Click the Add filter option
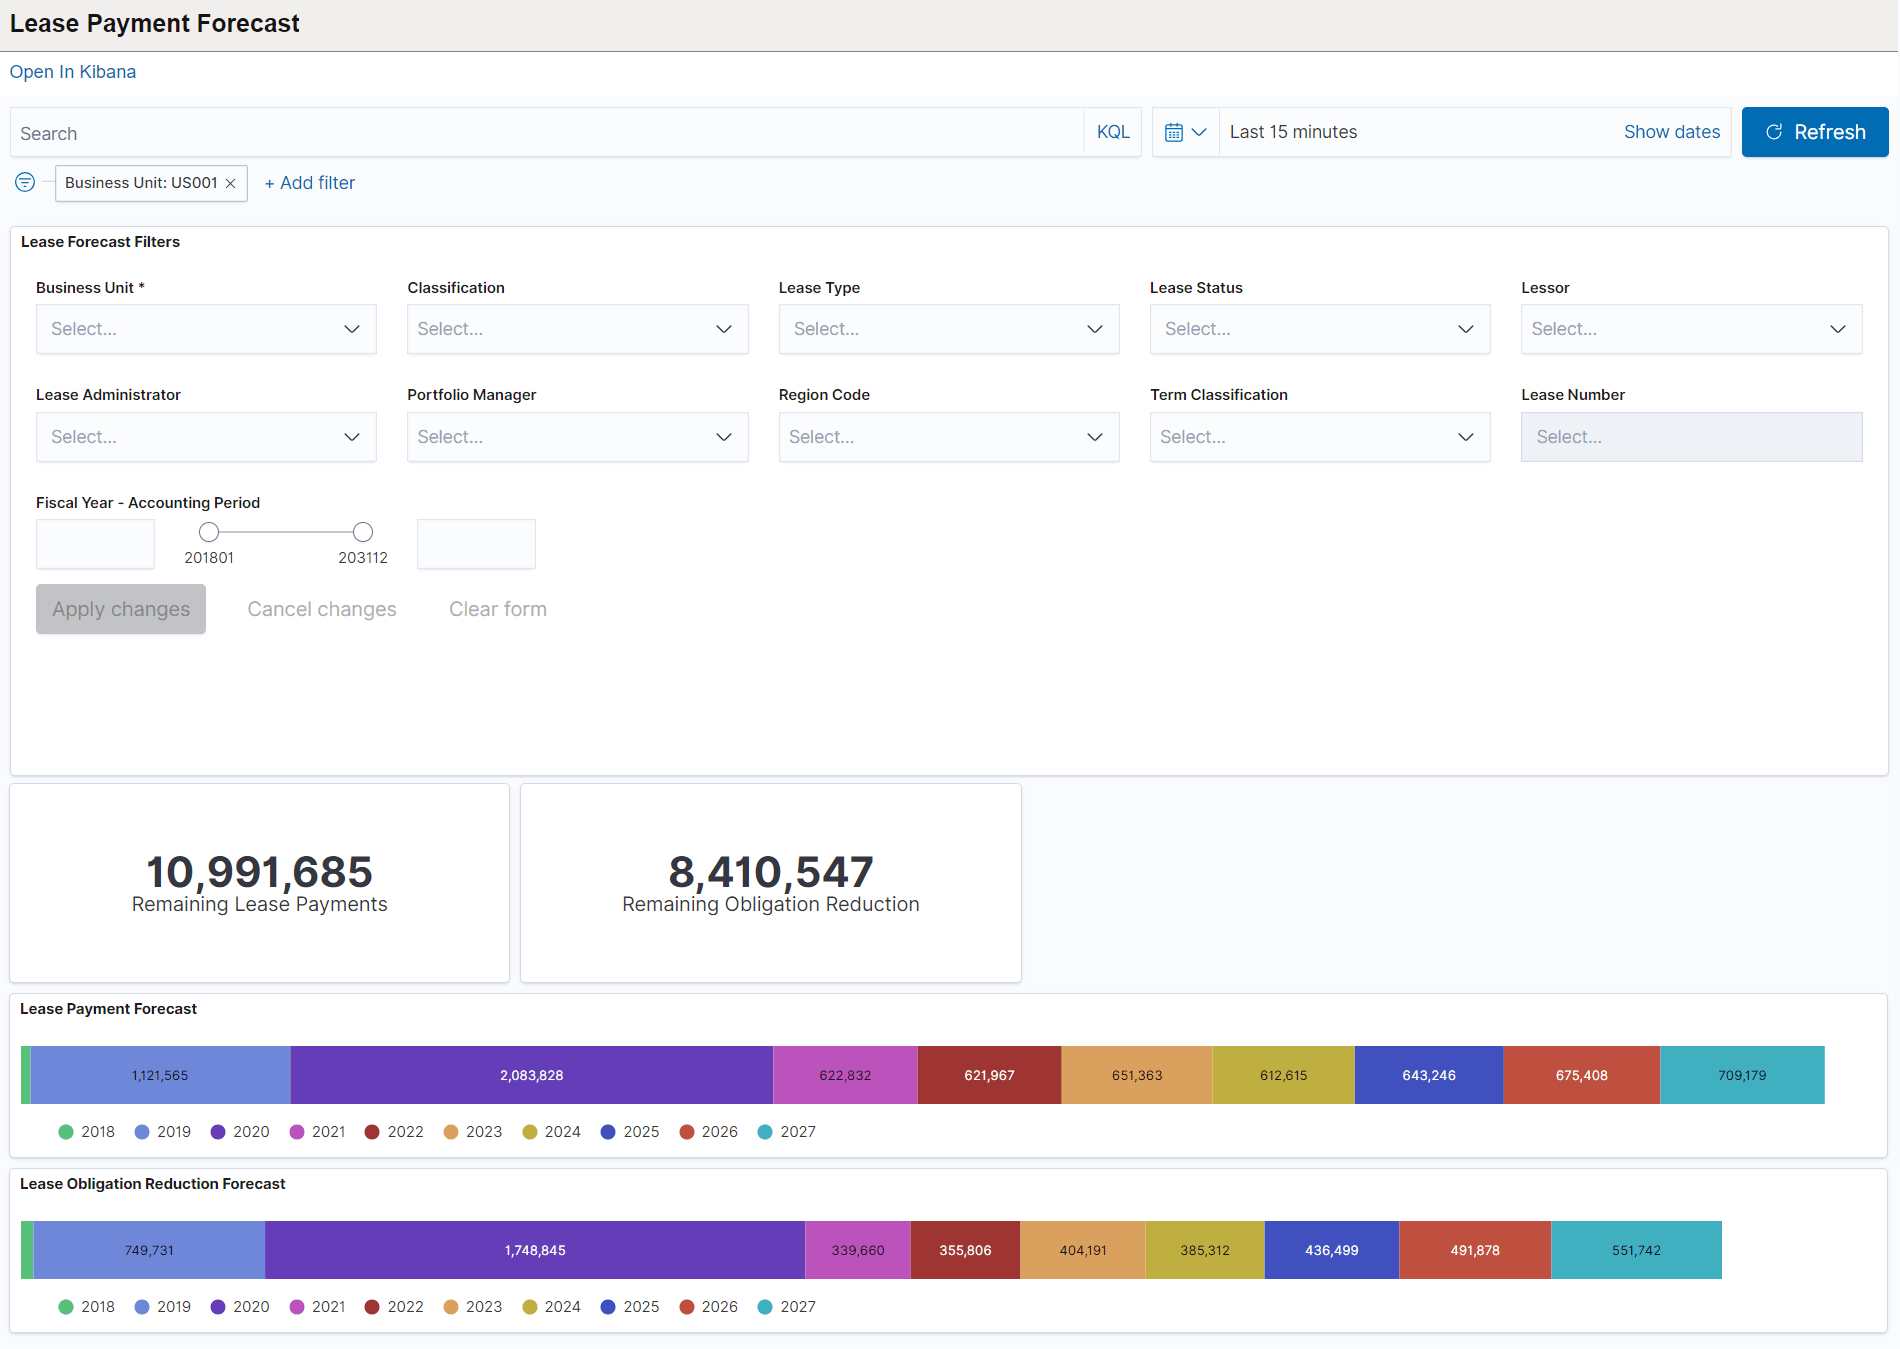 click(310, 183)
